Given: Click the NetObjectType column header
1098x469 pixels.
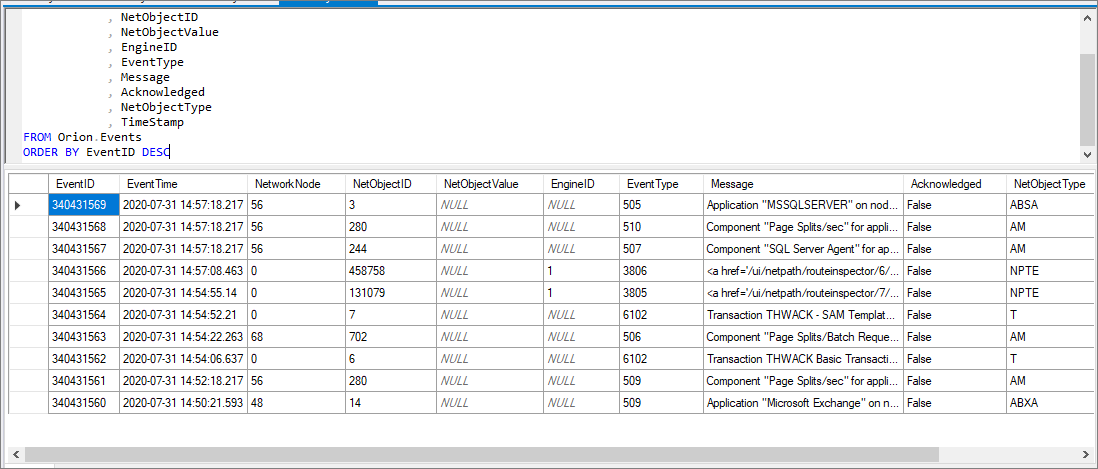Looking at the screenshot, I should (x=1050, y=184).
